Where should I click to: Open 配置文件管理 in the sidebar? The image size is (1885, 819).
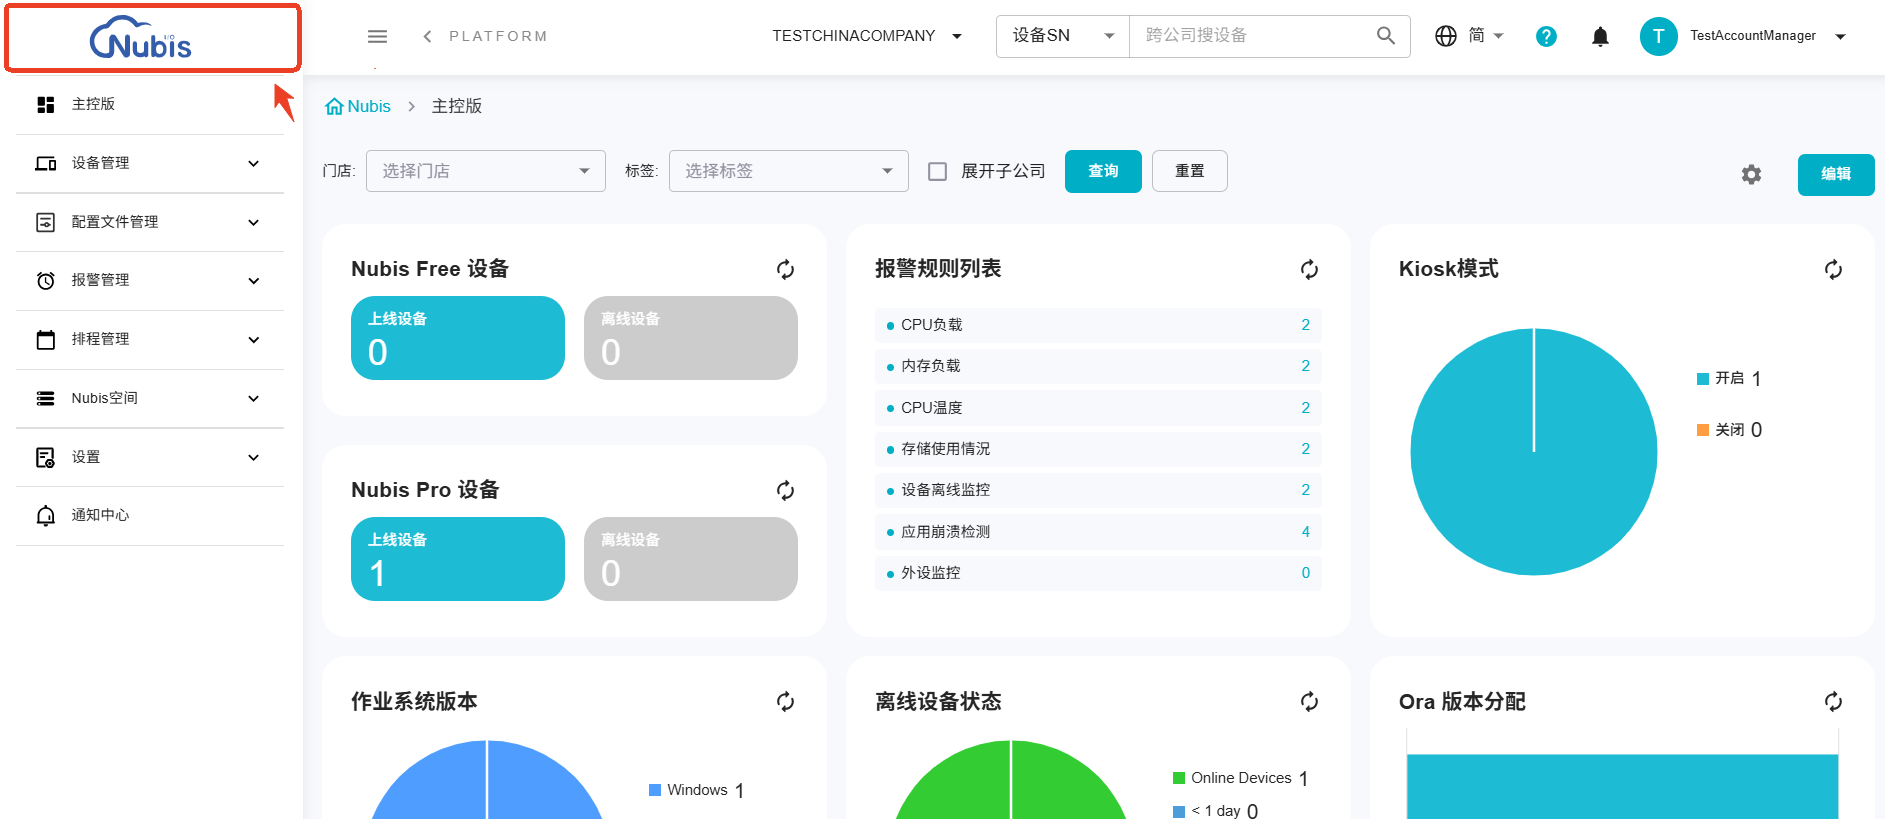150,222
